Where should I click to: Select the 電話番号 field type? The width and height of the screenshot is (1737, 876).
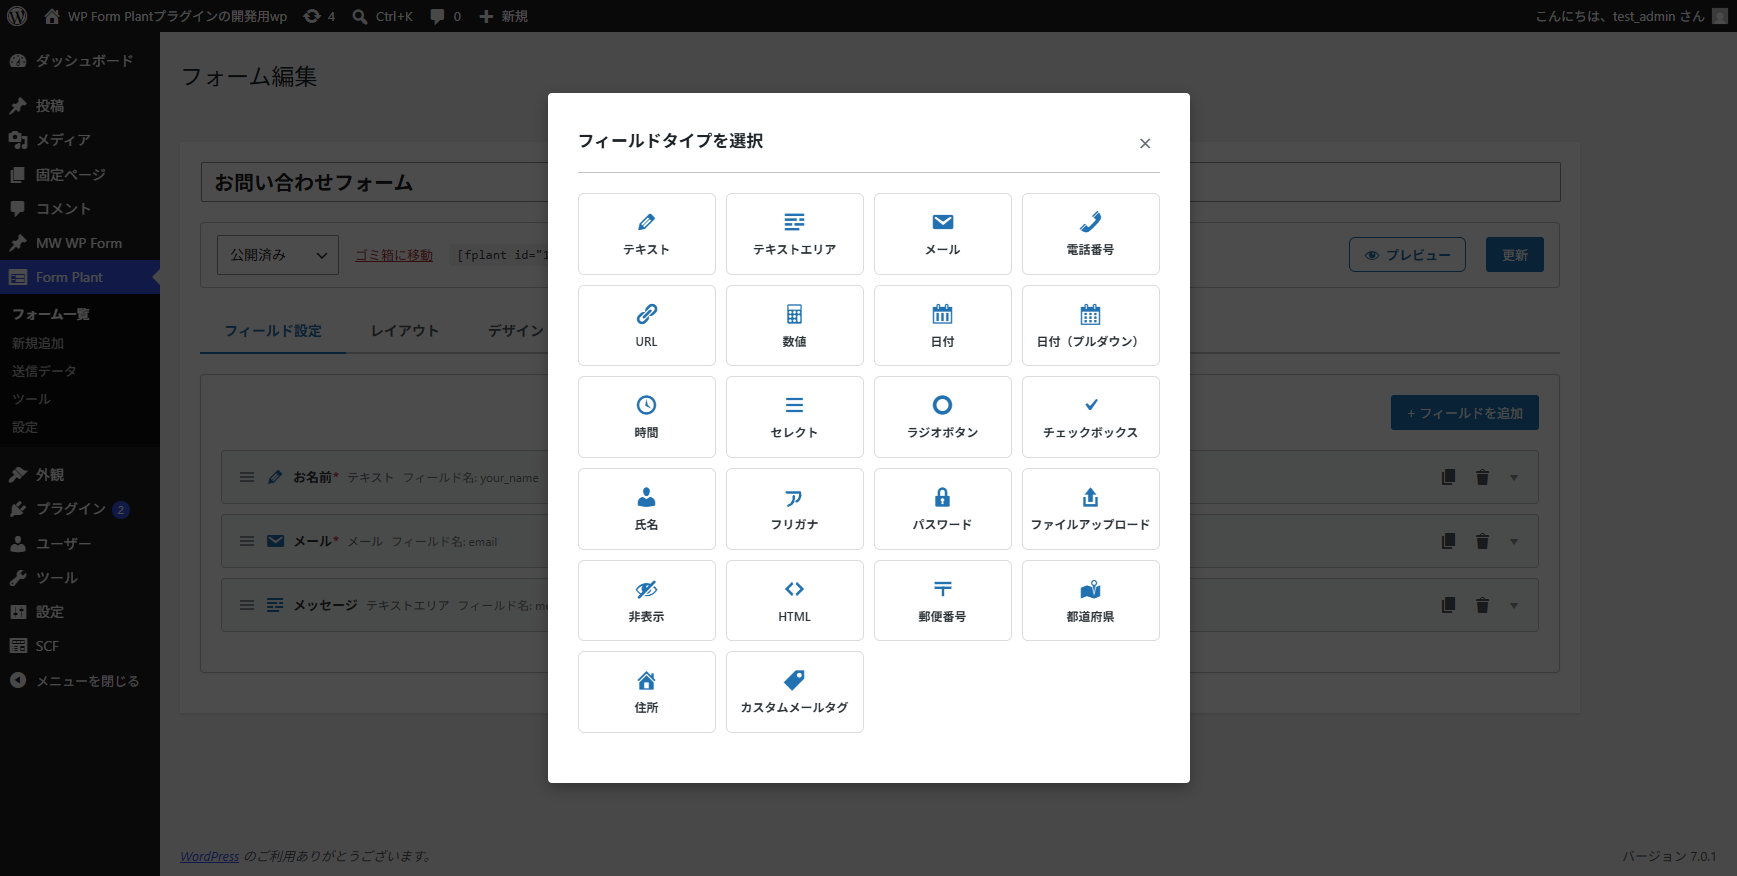(1091, 234)
